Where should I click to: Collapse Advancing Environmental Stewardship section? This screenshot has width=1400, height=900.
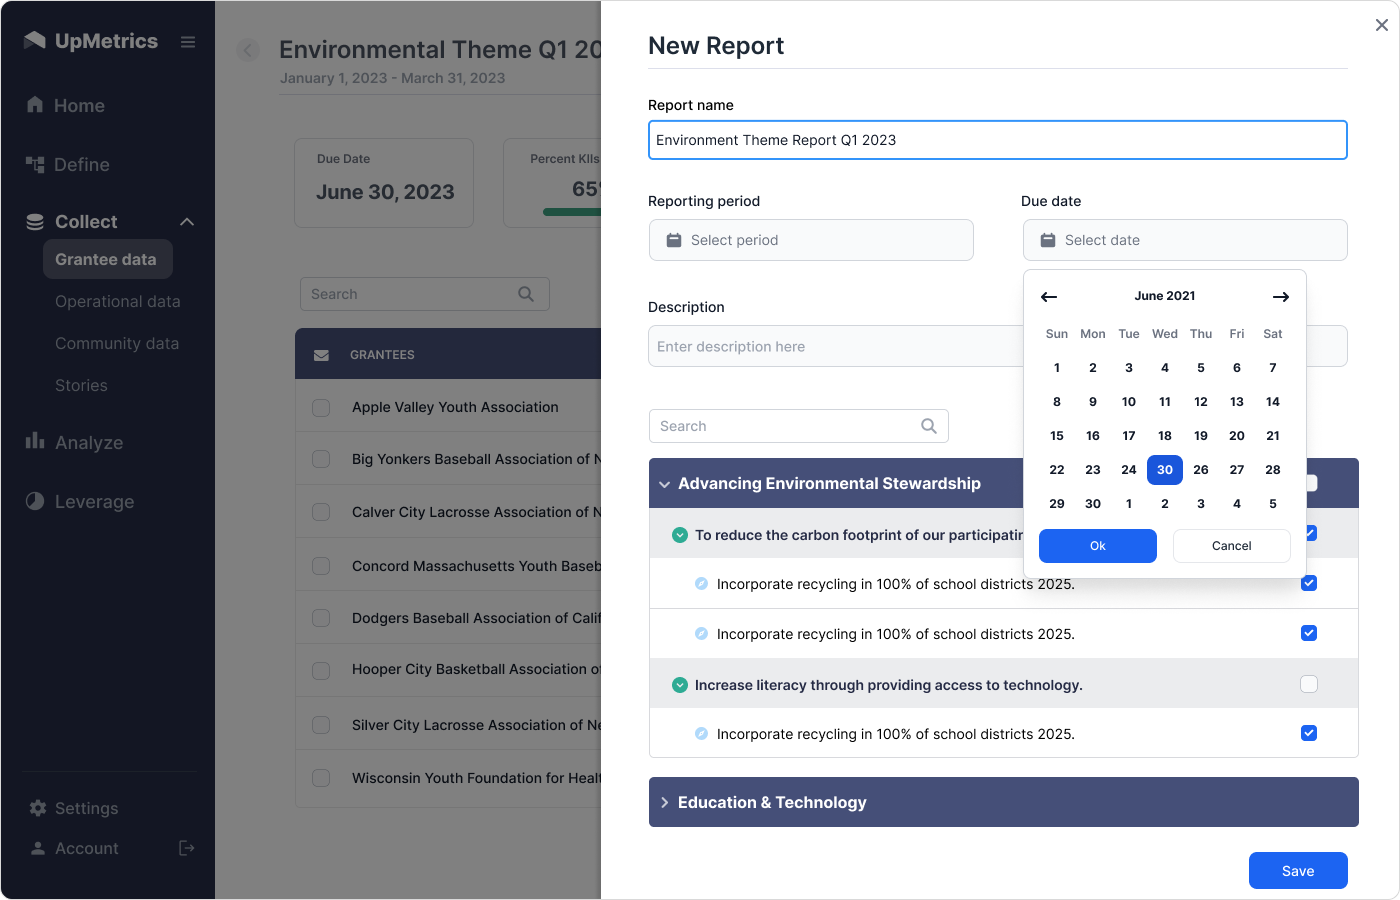coord(665,484)
